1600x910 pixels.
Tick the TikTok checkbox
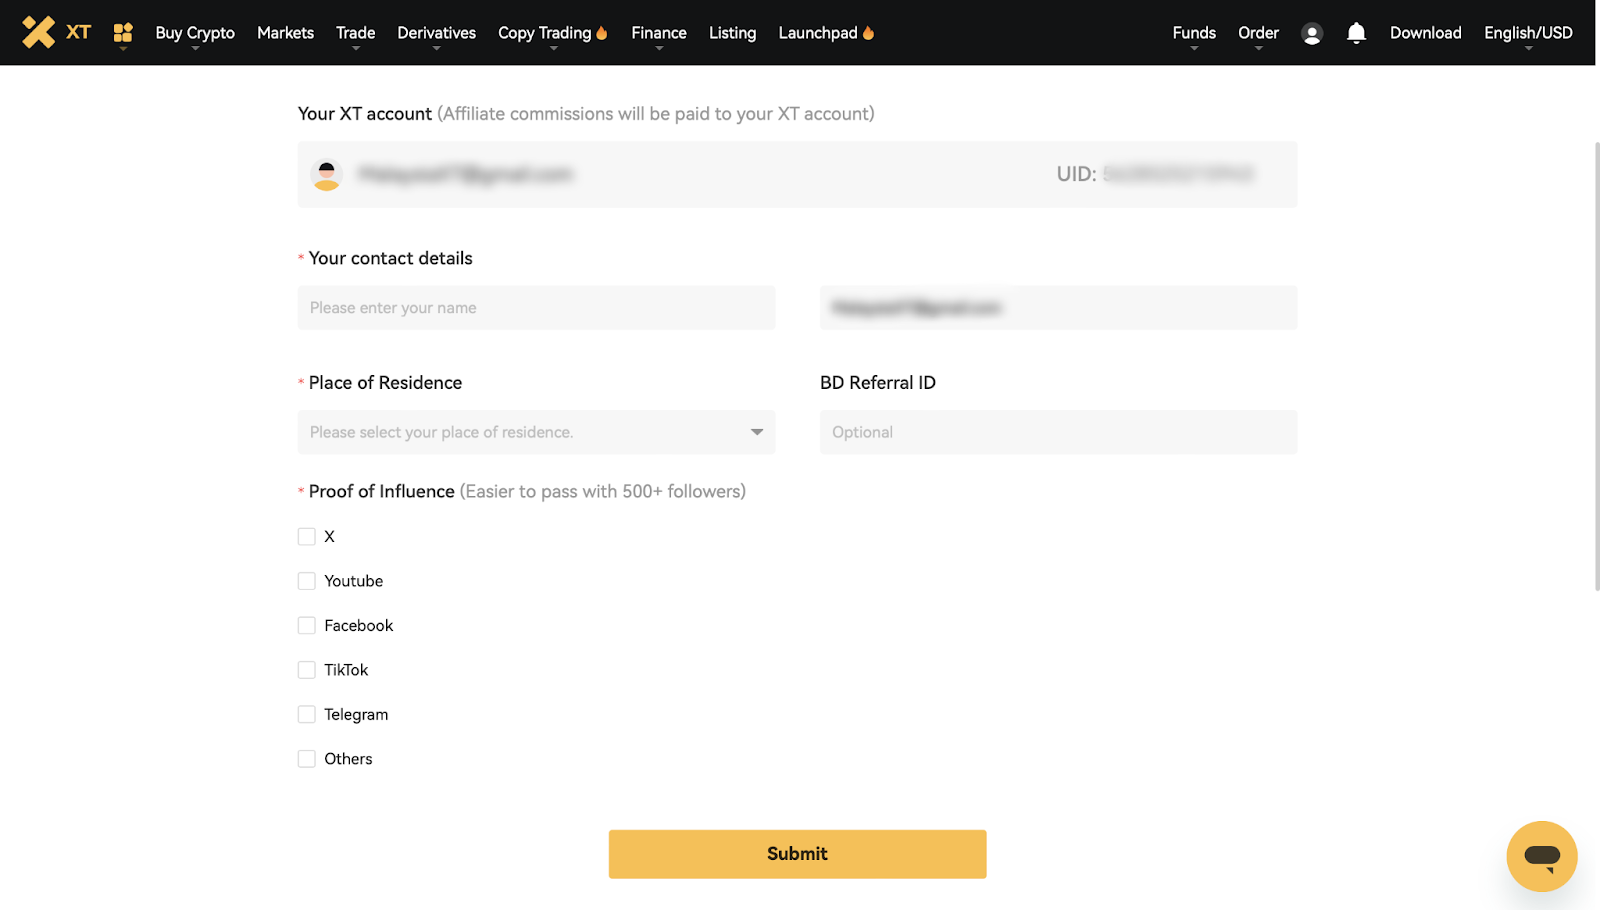tap(307, 670)
